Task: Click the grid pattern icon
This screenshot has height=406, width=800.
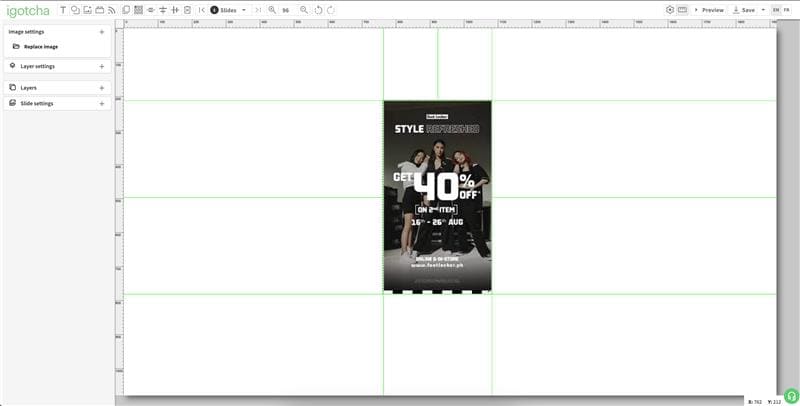Action: click(x=138, y=10)
